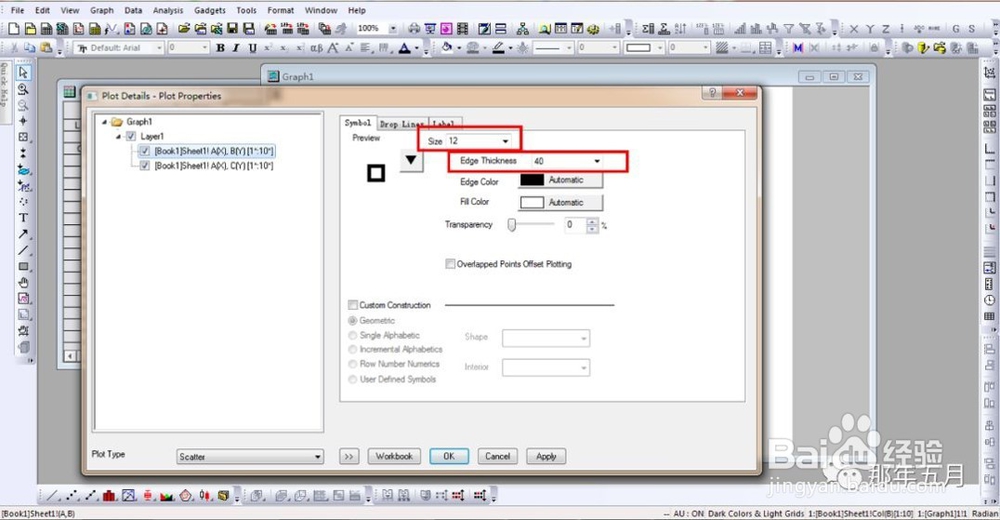Image resolution: width=1000 pixels, height=520 pixels.
Task: Enable Overlapped Points Offset Plotting
Action: (450, 264)
